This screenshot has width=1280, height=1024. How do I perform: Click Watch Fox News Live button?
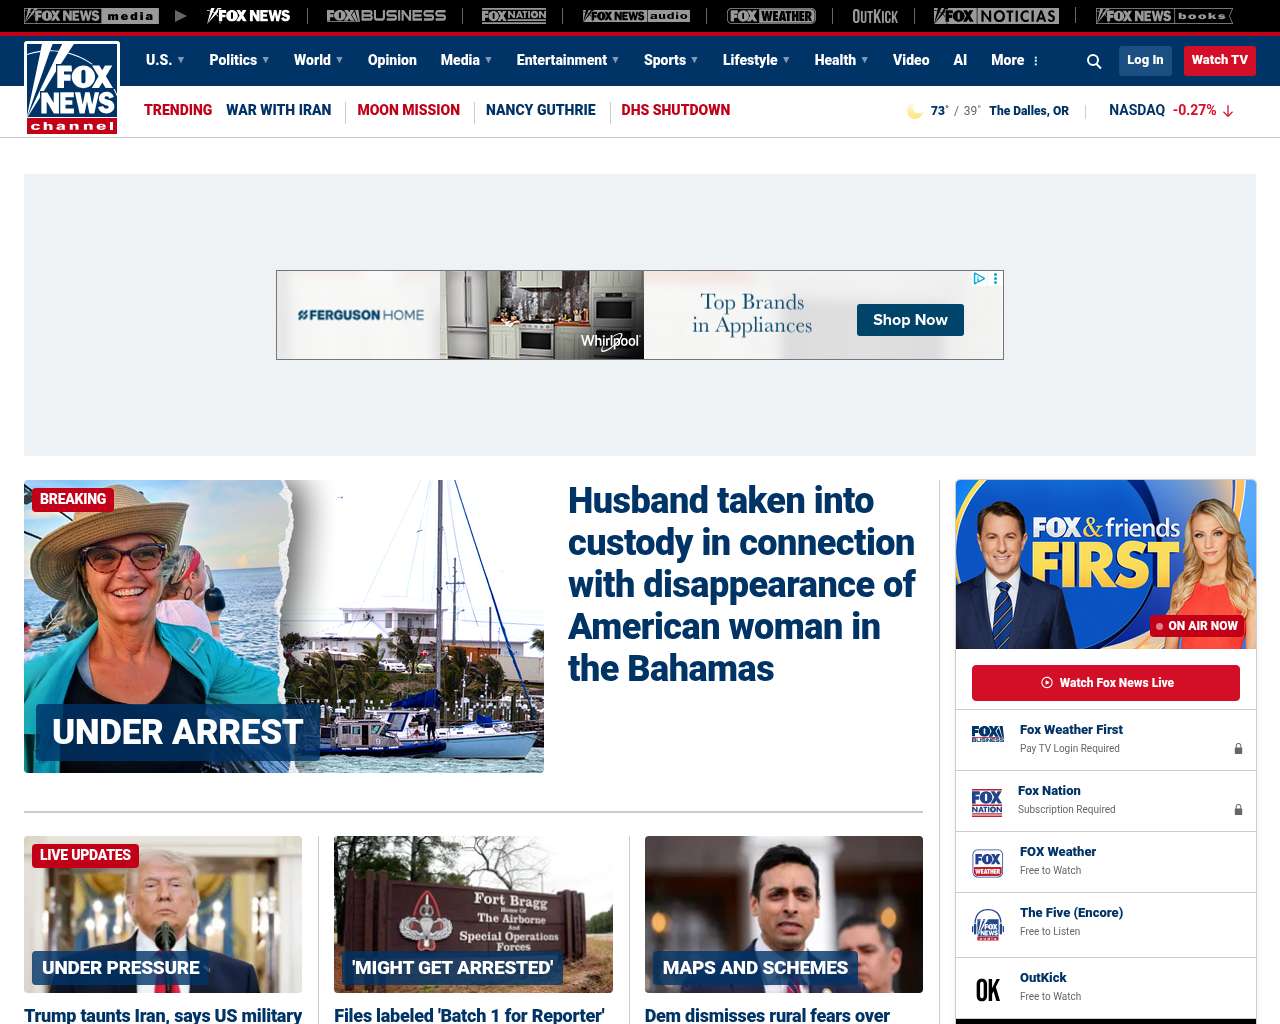coord(1106,683)
